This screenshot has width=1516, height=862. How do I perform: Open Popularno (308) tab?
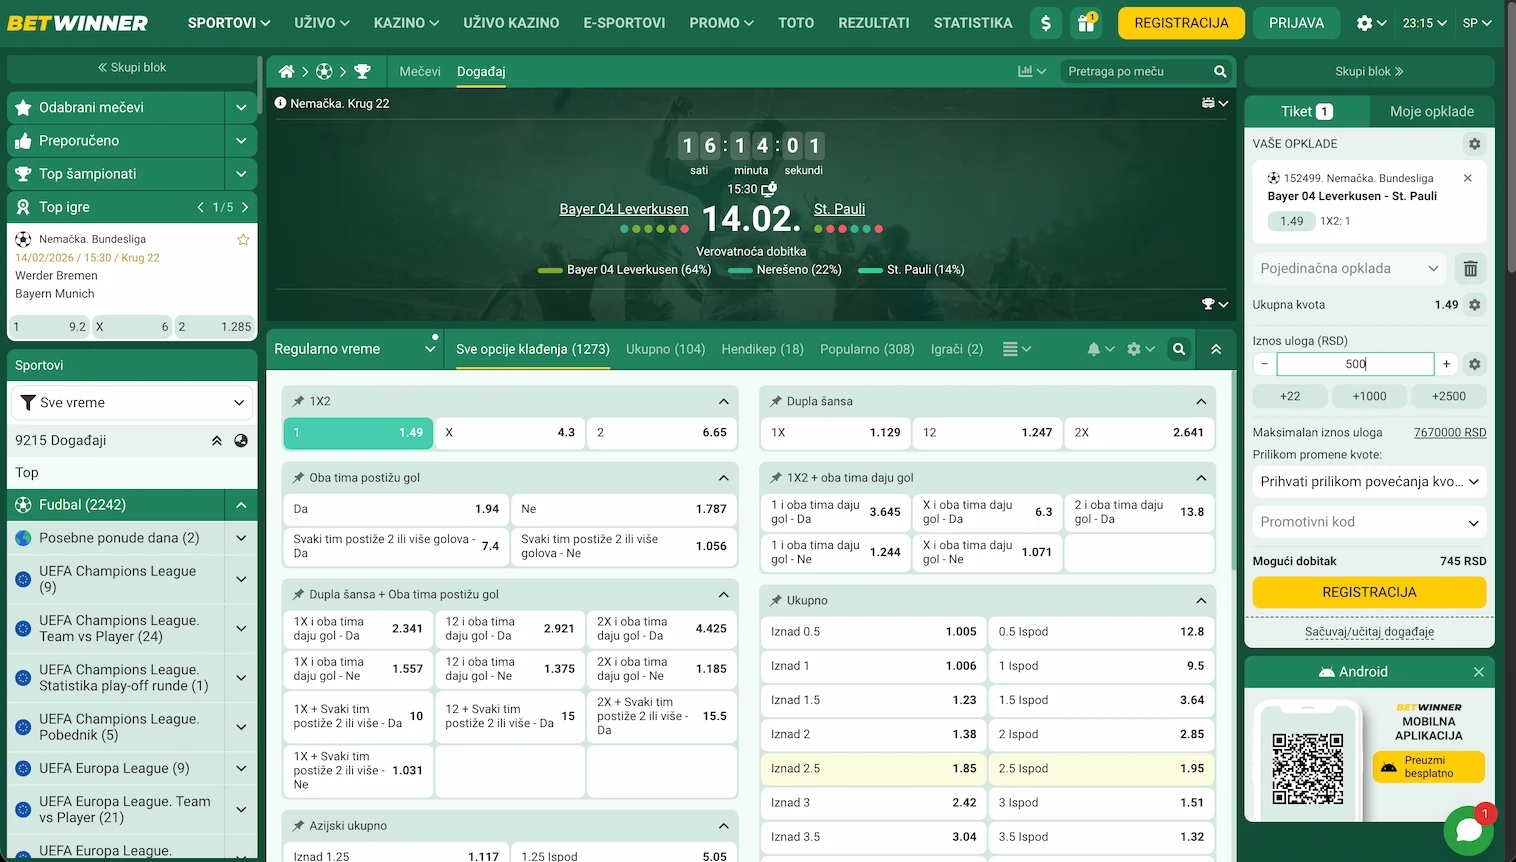(867, 349)
